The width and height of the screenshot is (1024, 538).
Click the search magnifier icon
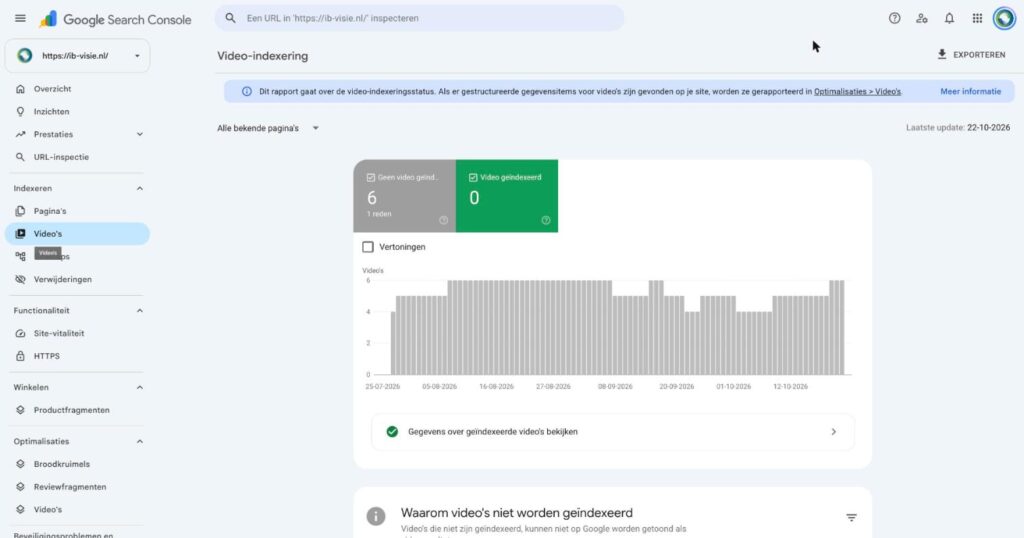click(x=231, y=18)
